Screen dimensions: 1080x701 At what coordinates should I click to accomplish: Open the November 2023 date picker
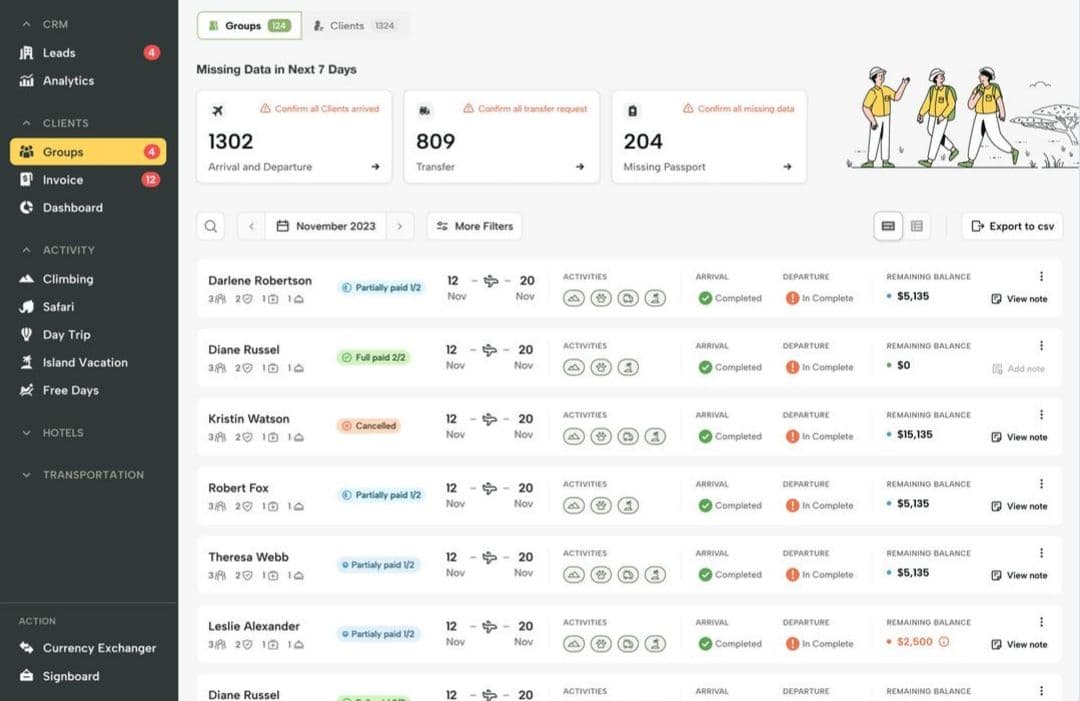[x=326, y=226]
